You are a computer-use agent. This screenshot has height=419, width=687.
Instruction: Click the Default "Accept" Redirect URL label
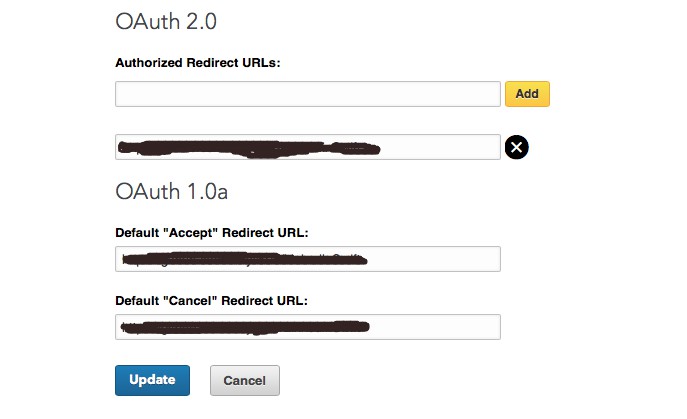coord(212,232)
